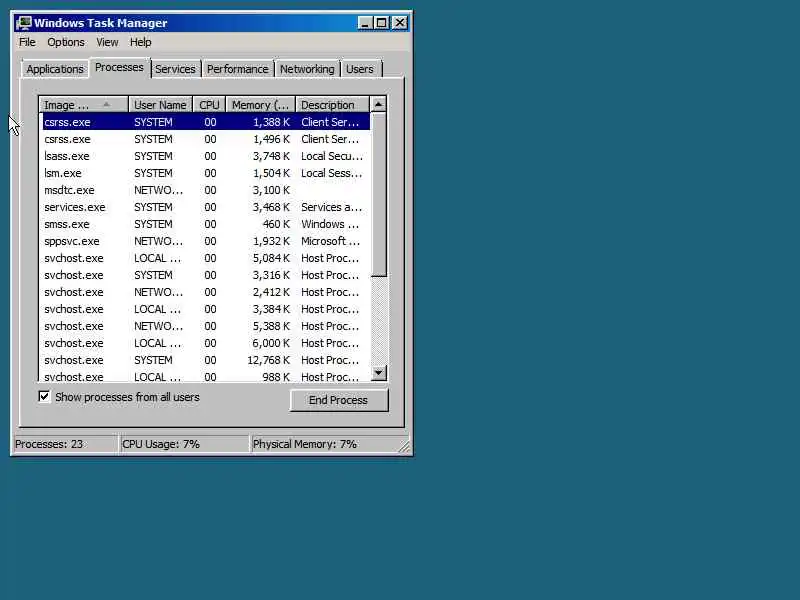Screen dimensions: 800x600
Task: Switch to the Users tab
Action: (360, 69)
